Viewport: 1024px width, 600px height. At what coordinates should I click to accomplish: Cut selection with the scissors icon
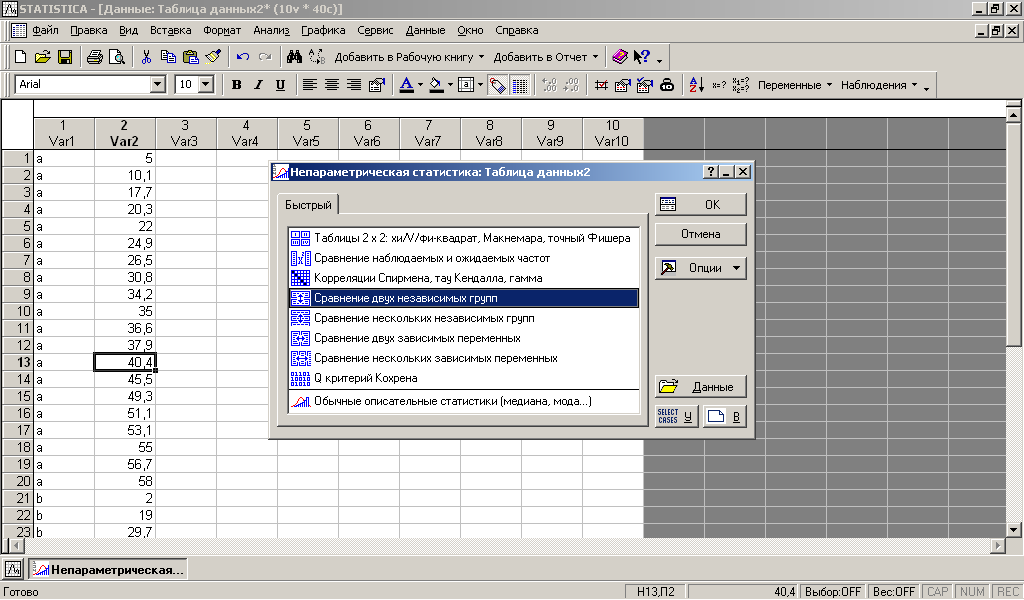(146, 57)
